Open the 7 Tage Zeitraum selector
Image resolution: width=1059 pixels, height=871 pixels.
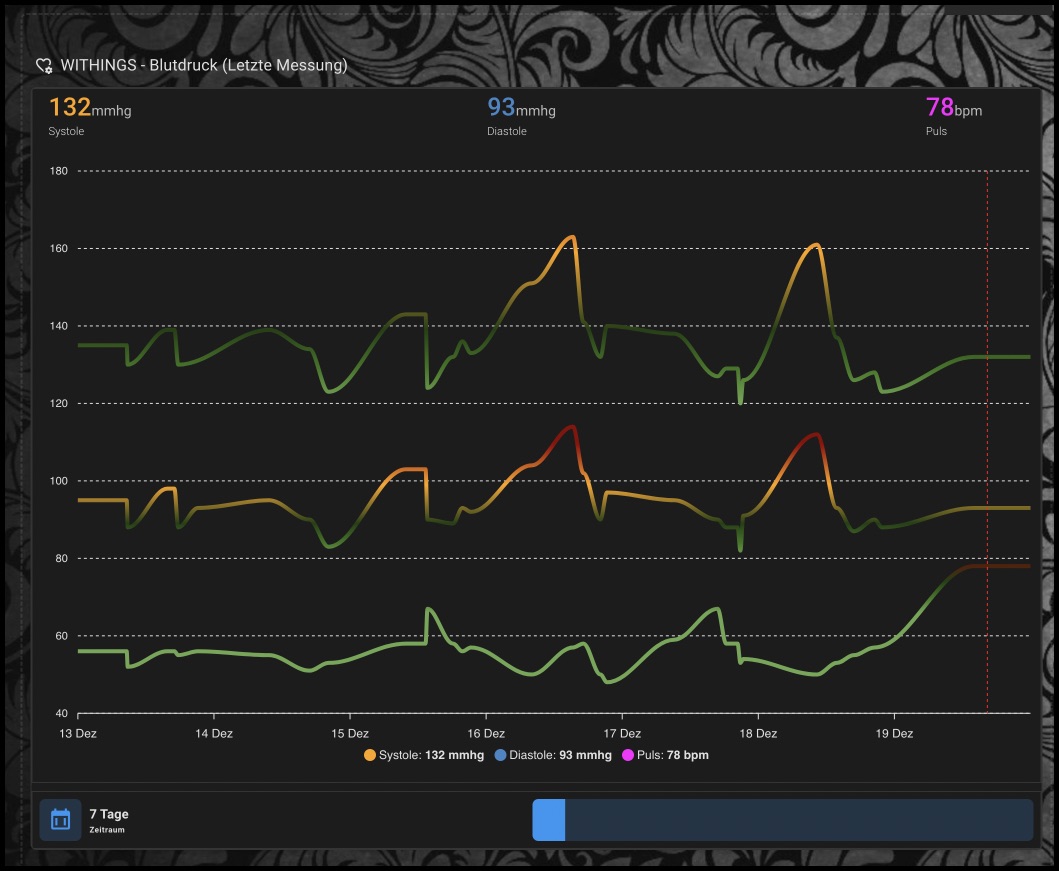pyautogui.click(x=108, y=820)
